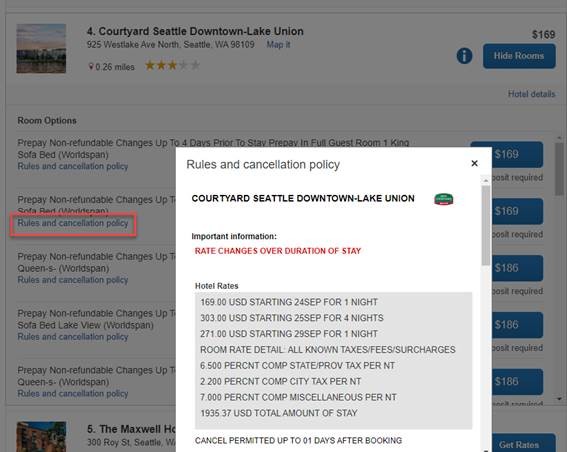Open the Hotel details link
Viewport: 567px width, 452px height.
coord(531,94)
